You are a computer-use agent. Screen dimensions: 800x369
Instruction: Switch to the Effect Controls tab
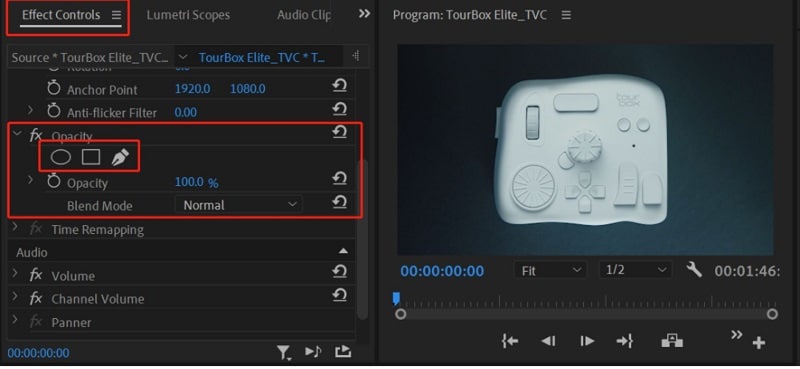pyautogui.click(x=61, y=15)
